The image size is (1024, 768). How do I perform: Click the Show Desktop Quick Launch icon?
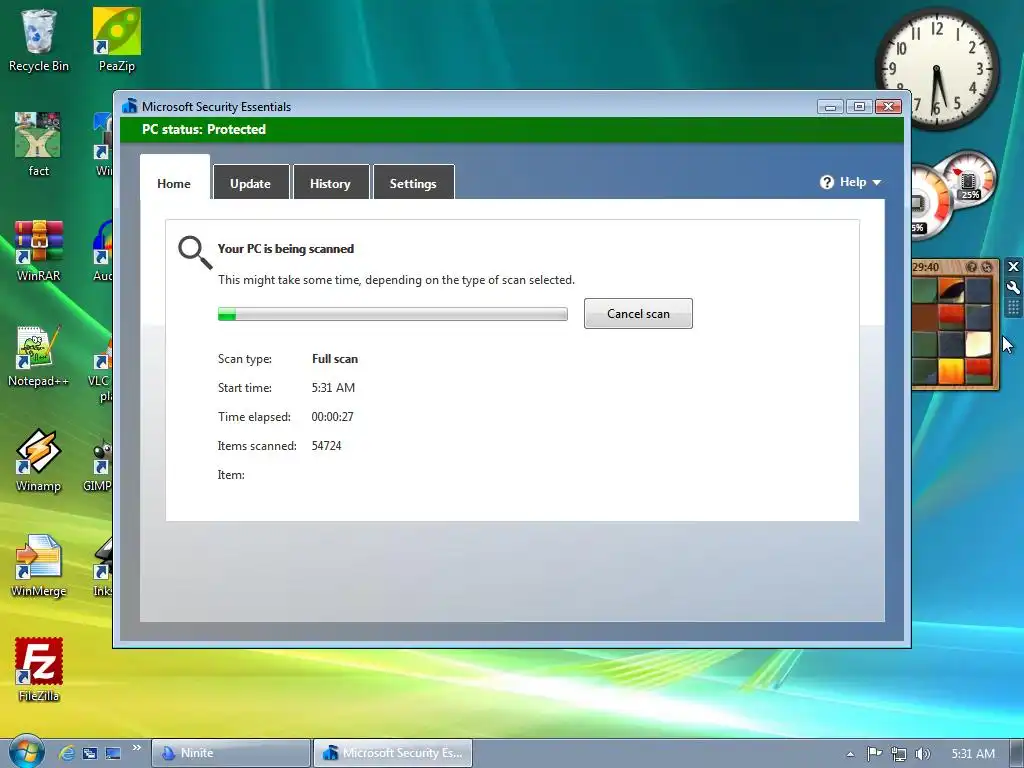pos(113,753)
